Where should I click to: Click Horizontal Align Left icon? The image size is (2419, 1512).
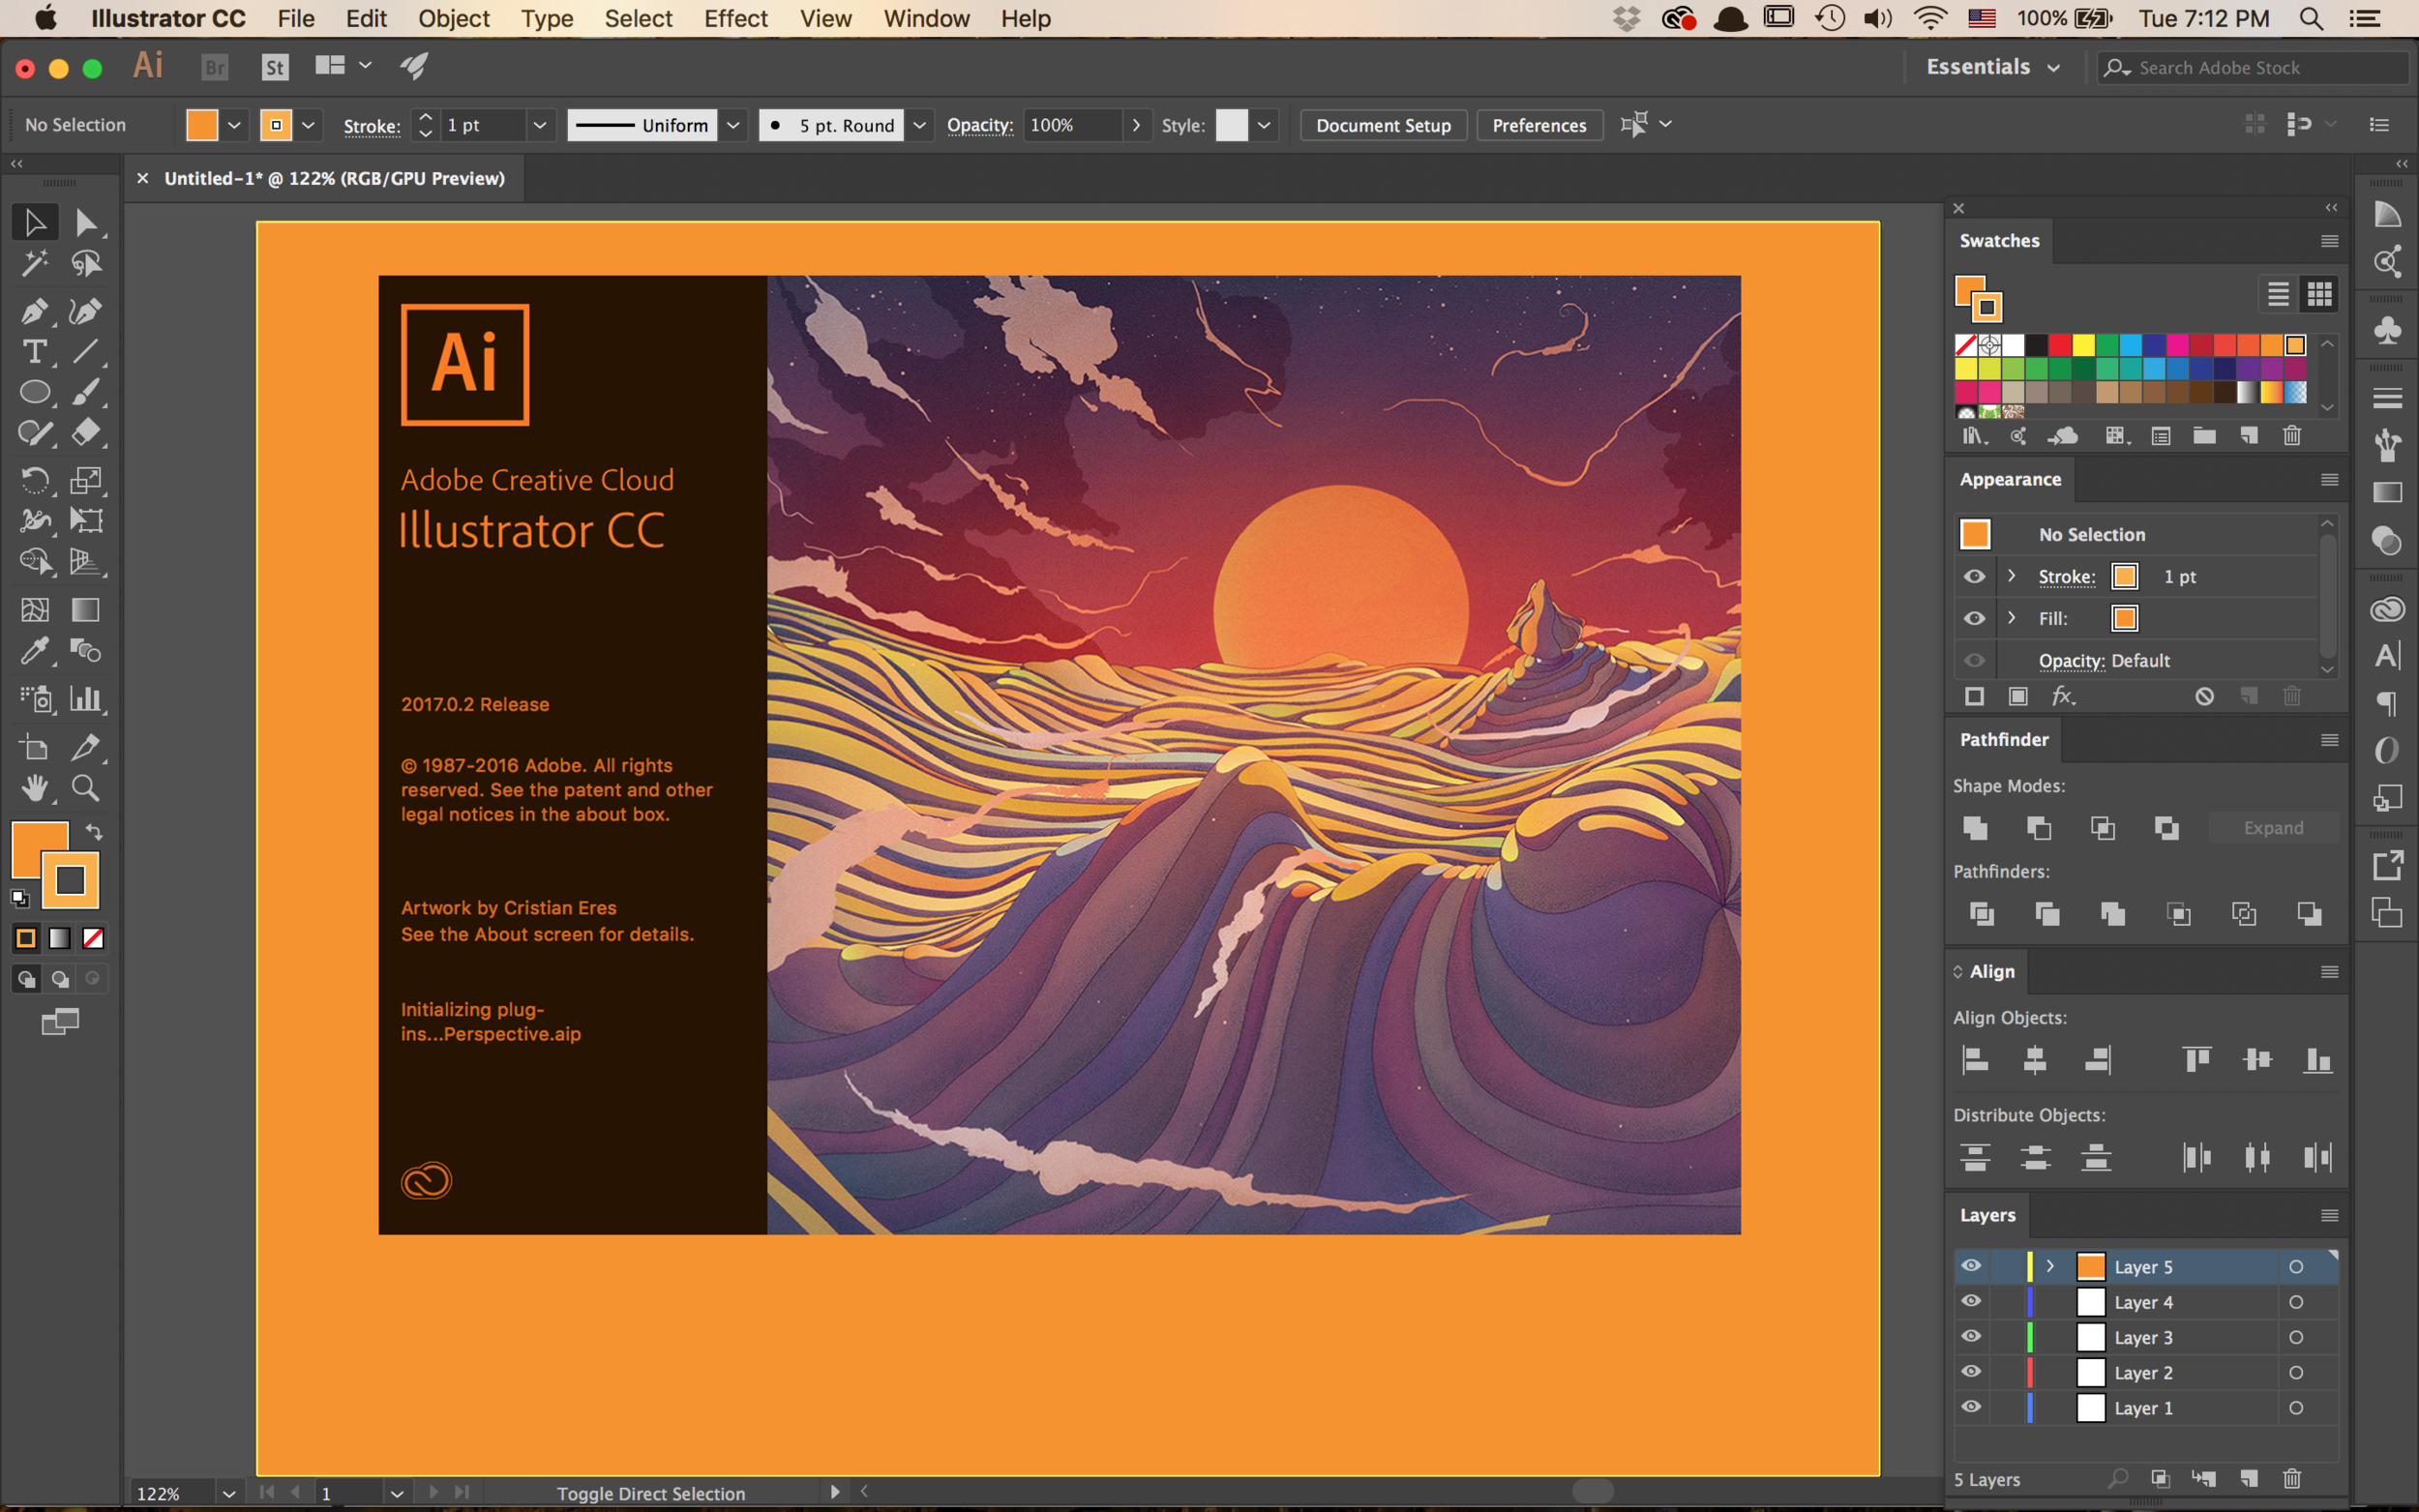1975,1059
